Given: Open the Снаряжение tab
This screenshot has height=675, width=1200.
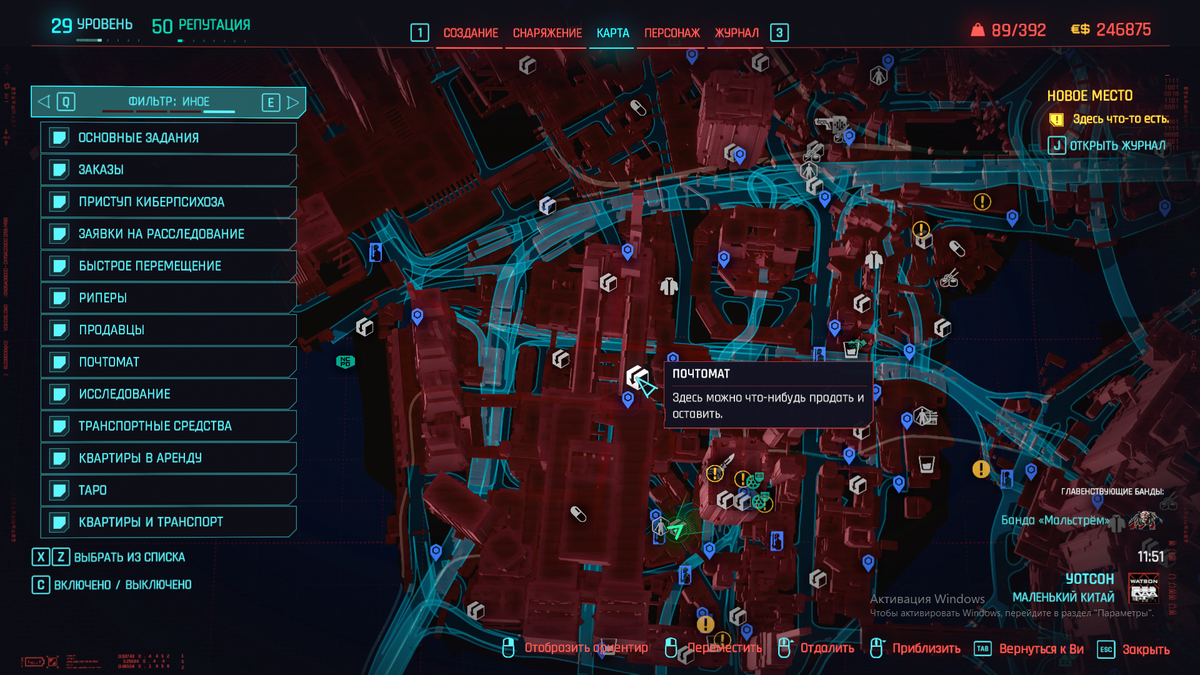Looking at the screenshot, I should [x=547, y=33].
